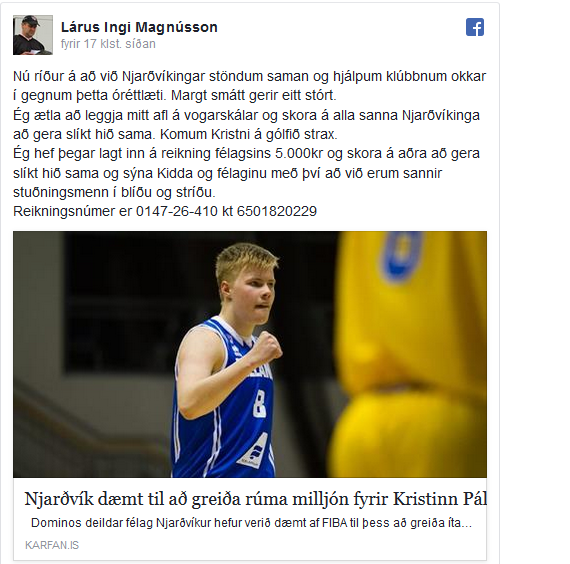
Task: Open the basketball player article photo
Action: tap(250, 354)
